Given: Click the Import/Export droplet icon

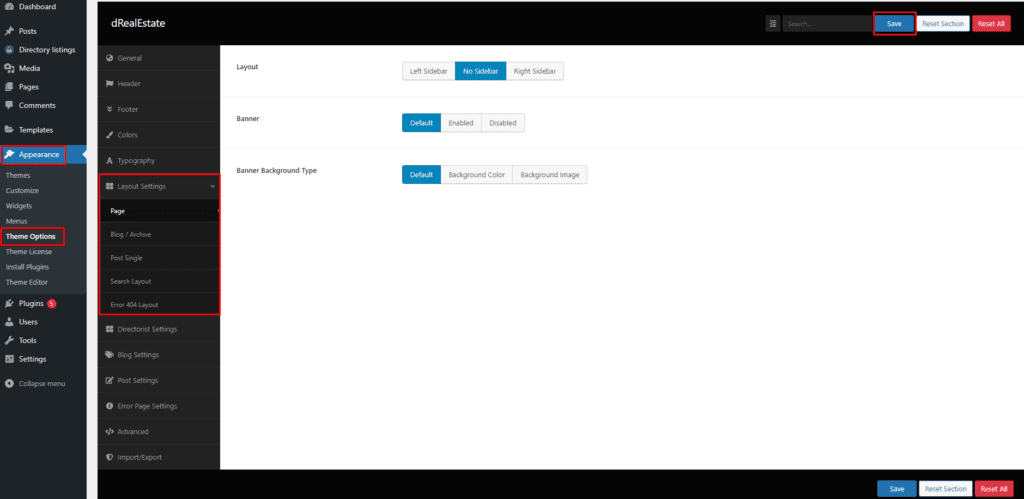Looking at the screenshot, I should tap(109, 457).
